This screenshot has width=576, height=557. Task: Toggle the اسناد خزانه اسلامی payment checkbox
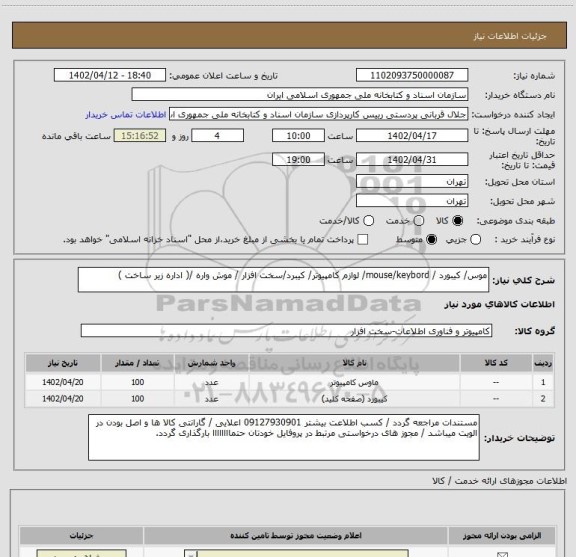coord(363,240)
